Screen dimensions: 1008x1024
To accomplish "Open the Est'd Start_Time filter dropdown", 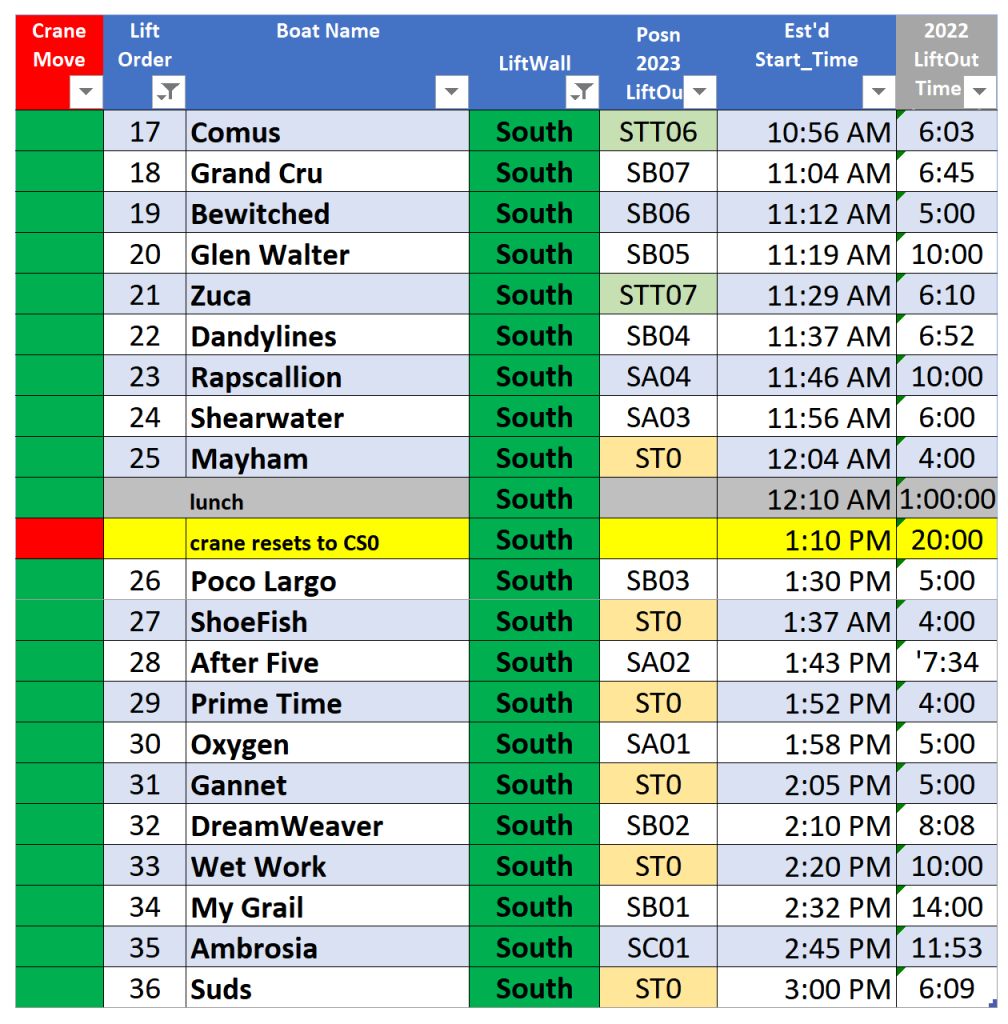I will click(x=879, y=92).
